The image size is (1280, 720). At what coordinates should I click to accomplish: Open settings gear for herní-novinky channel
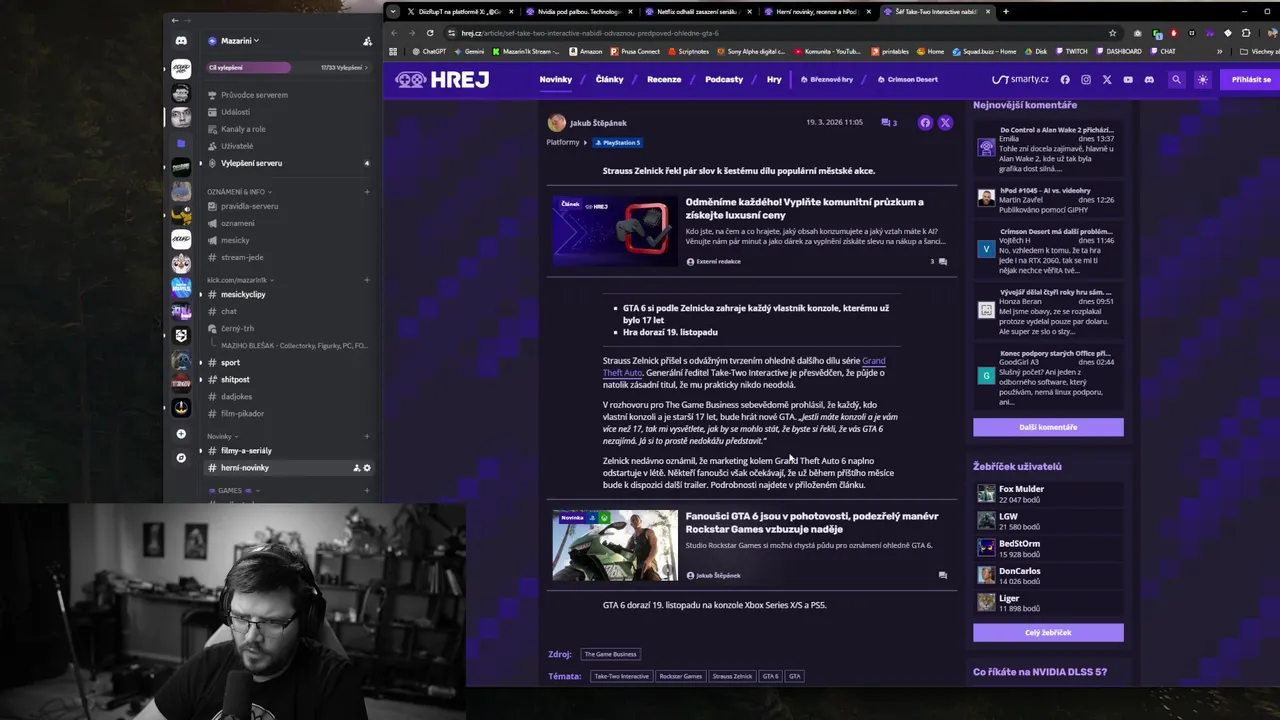click(x=367, y=468)
